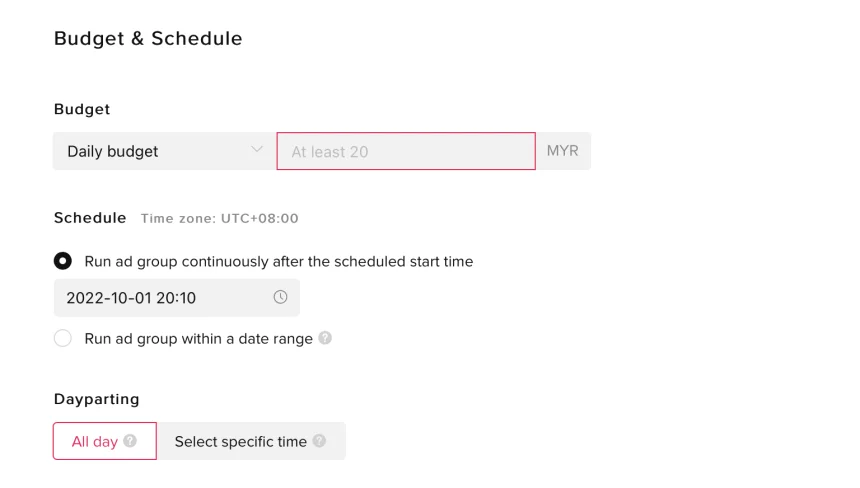860x488 pixels.
Task: Click the clock icon in start time field
Action: tap(280, 297)
